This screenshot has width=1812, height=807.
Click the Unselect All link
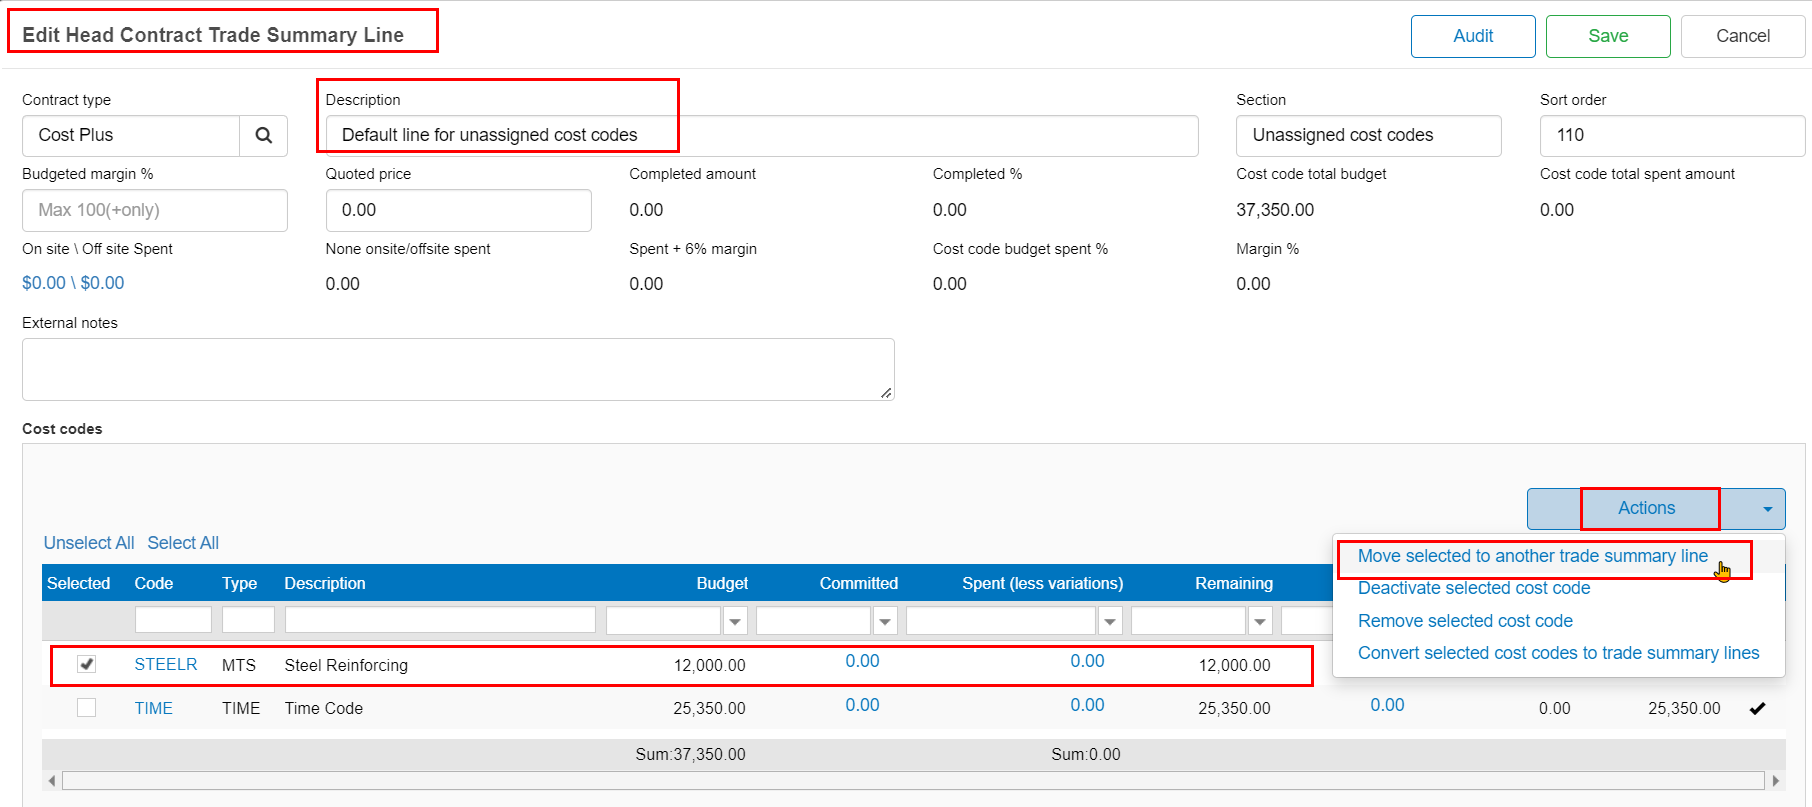(89, 543)
